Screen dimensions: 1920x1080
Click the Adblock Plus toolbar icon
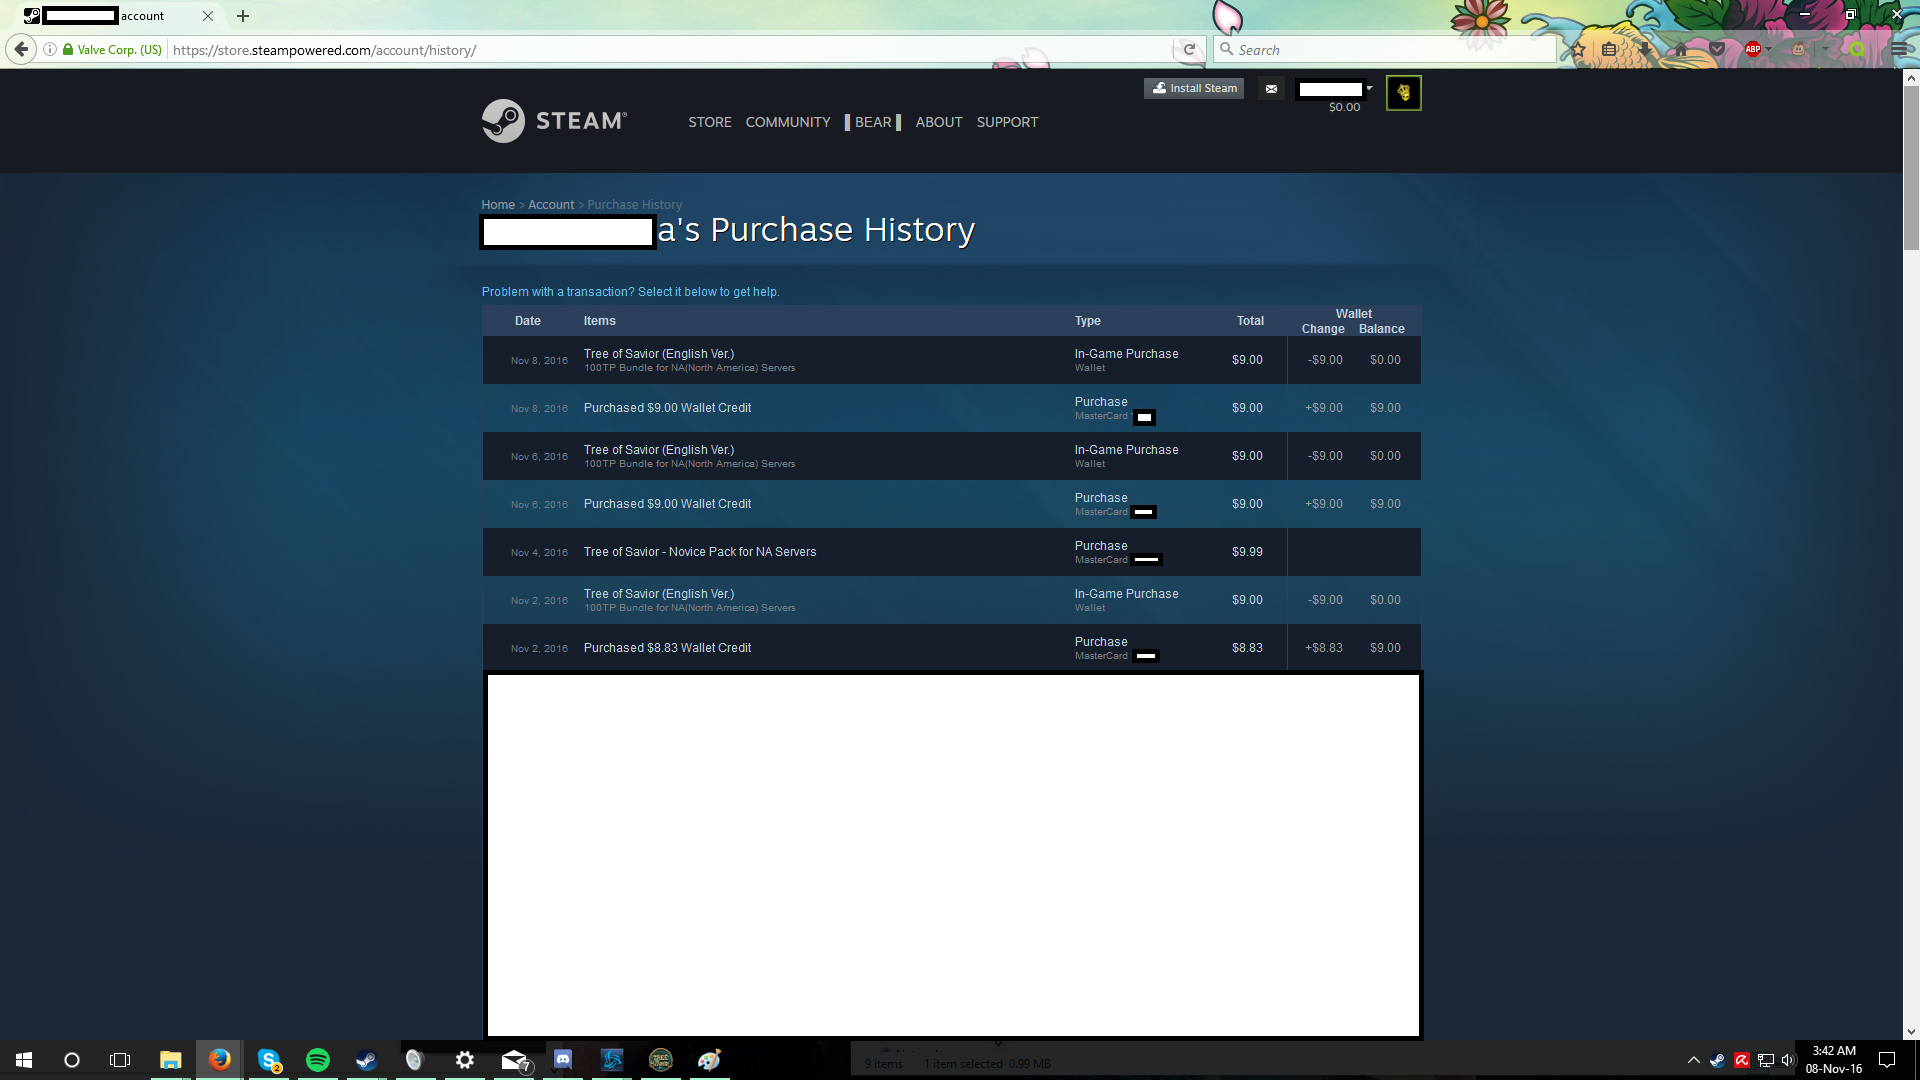[1752, 49]
